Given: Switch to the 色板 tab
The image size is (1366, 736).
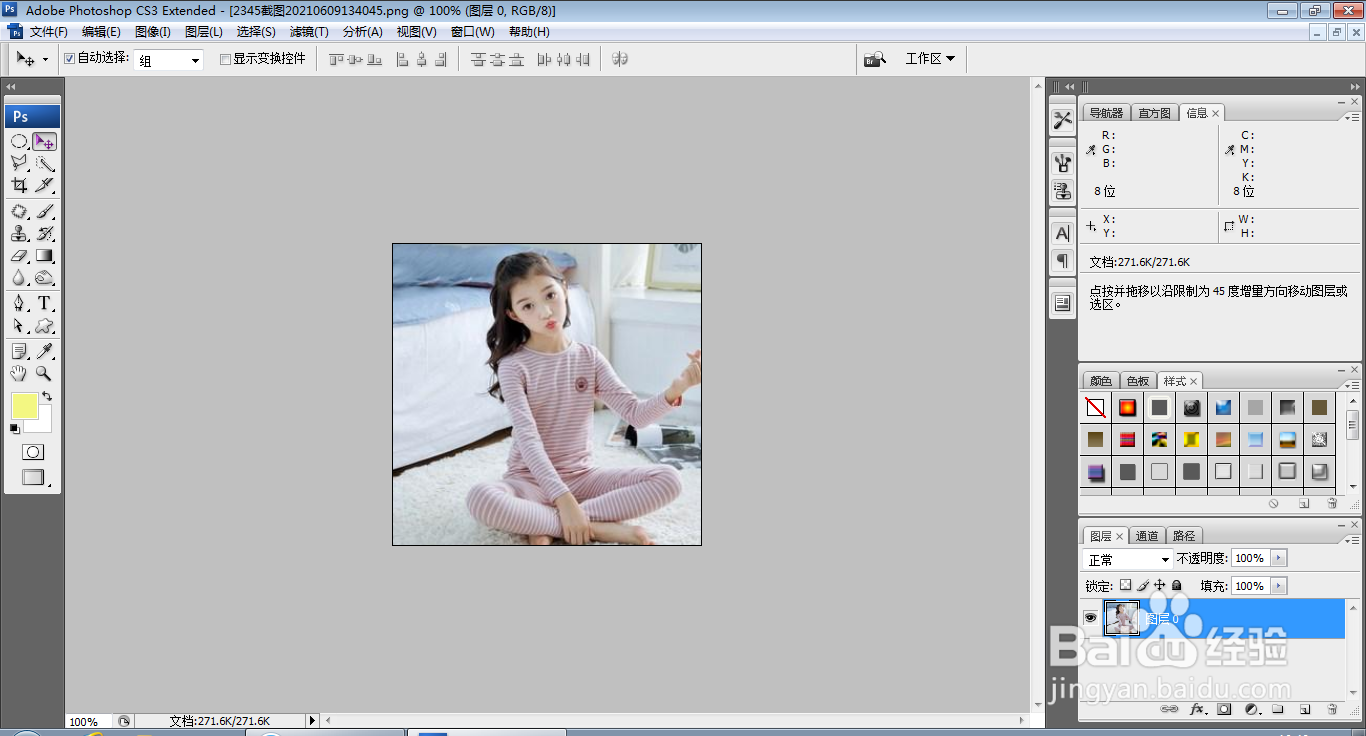Looking at the screenshot, I should 1138,381.
